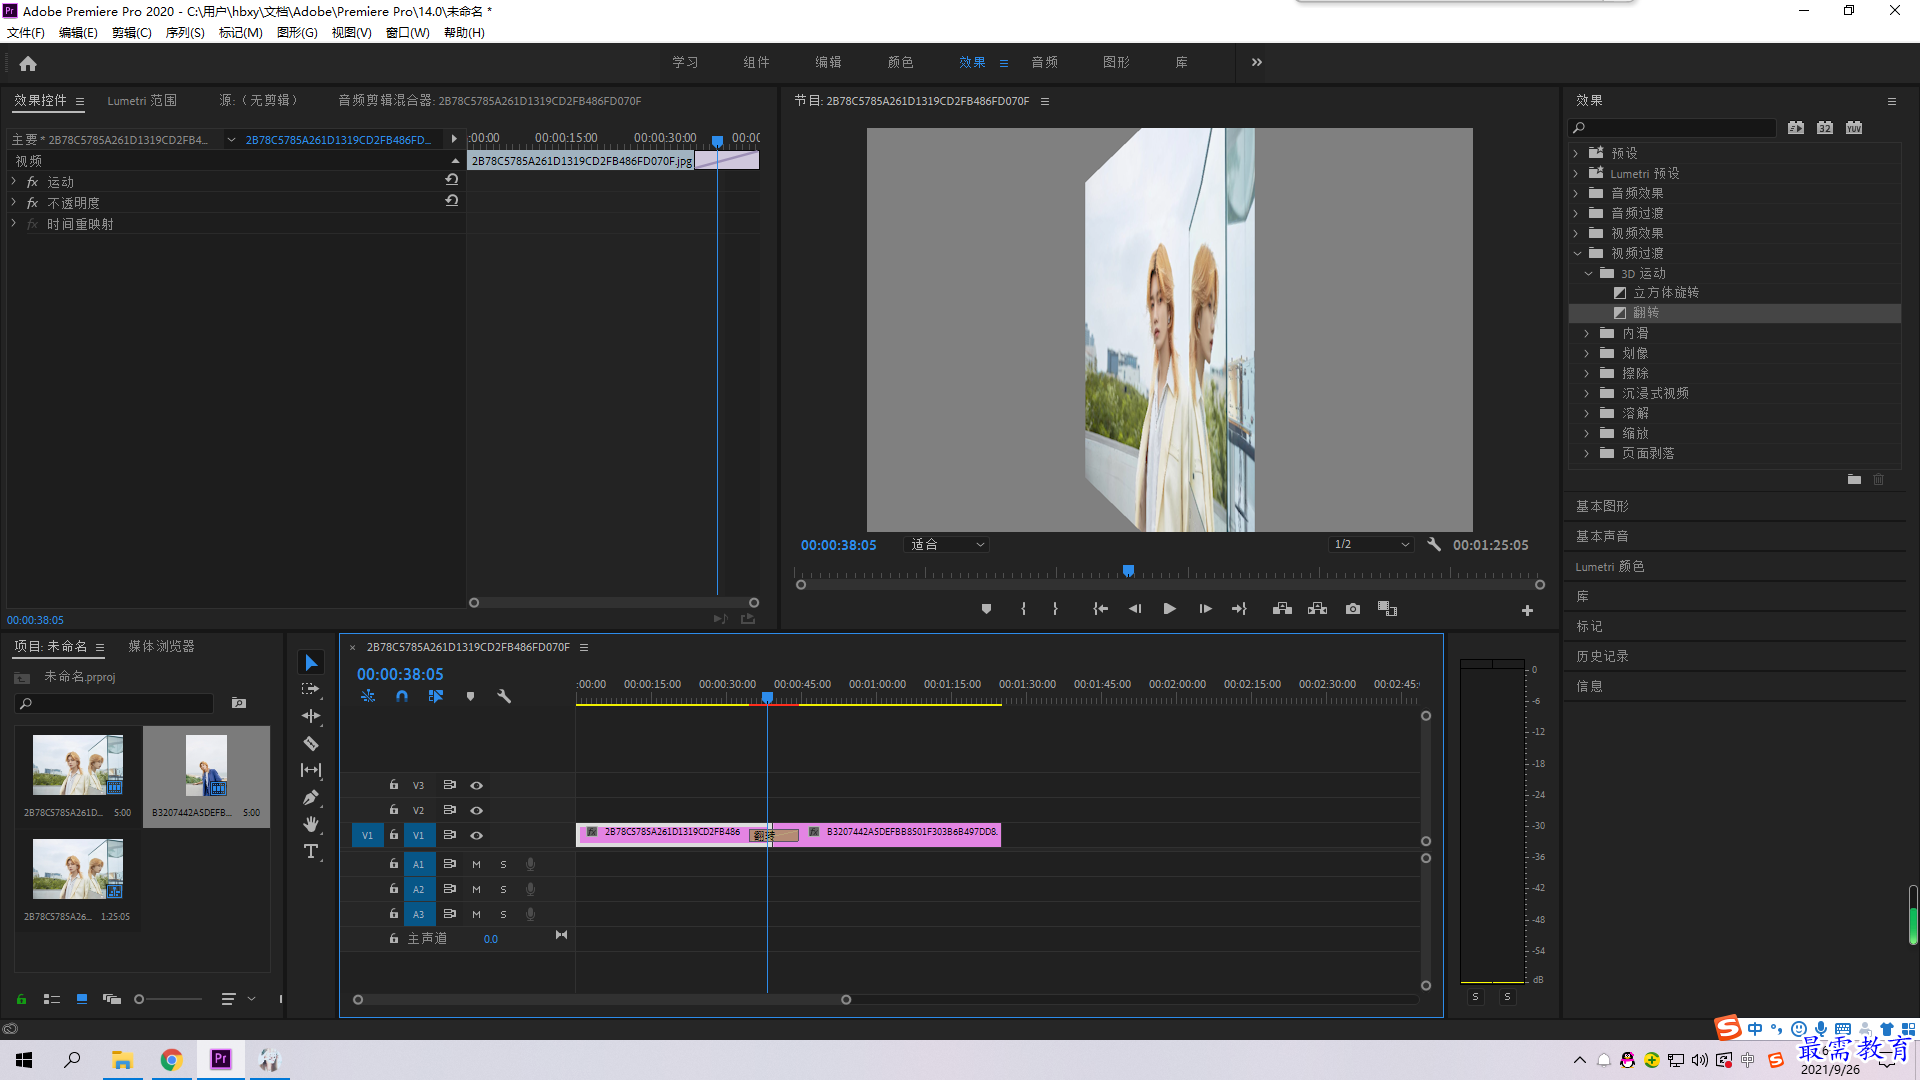Viewport: 1920px width, 1080px height.
Task: Go to In point in program monitor
Action: [x=1100, y=609]
